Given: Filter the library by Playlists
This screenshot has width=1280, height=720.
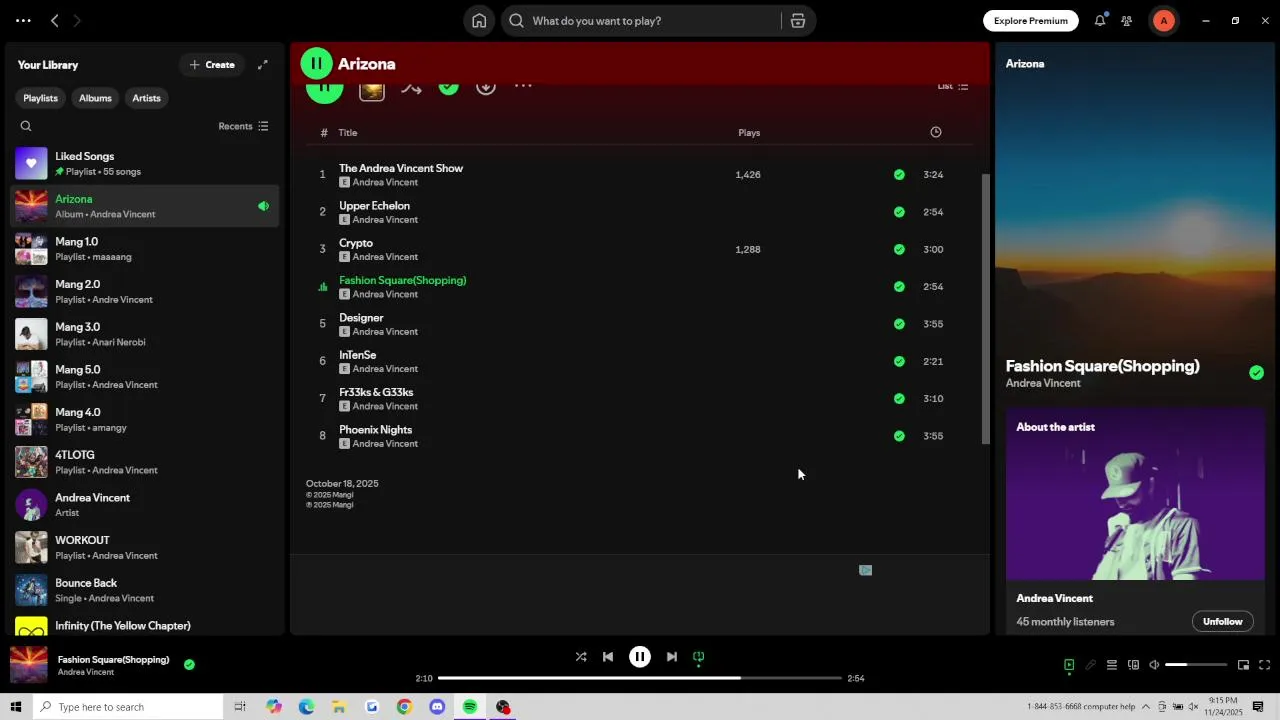Looking at the screenshot, I should coord(41,98).
